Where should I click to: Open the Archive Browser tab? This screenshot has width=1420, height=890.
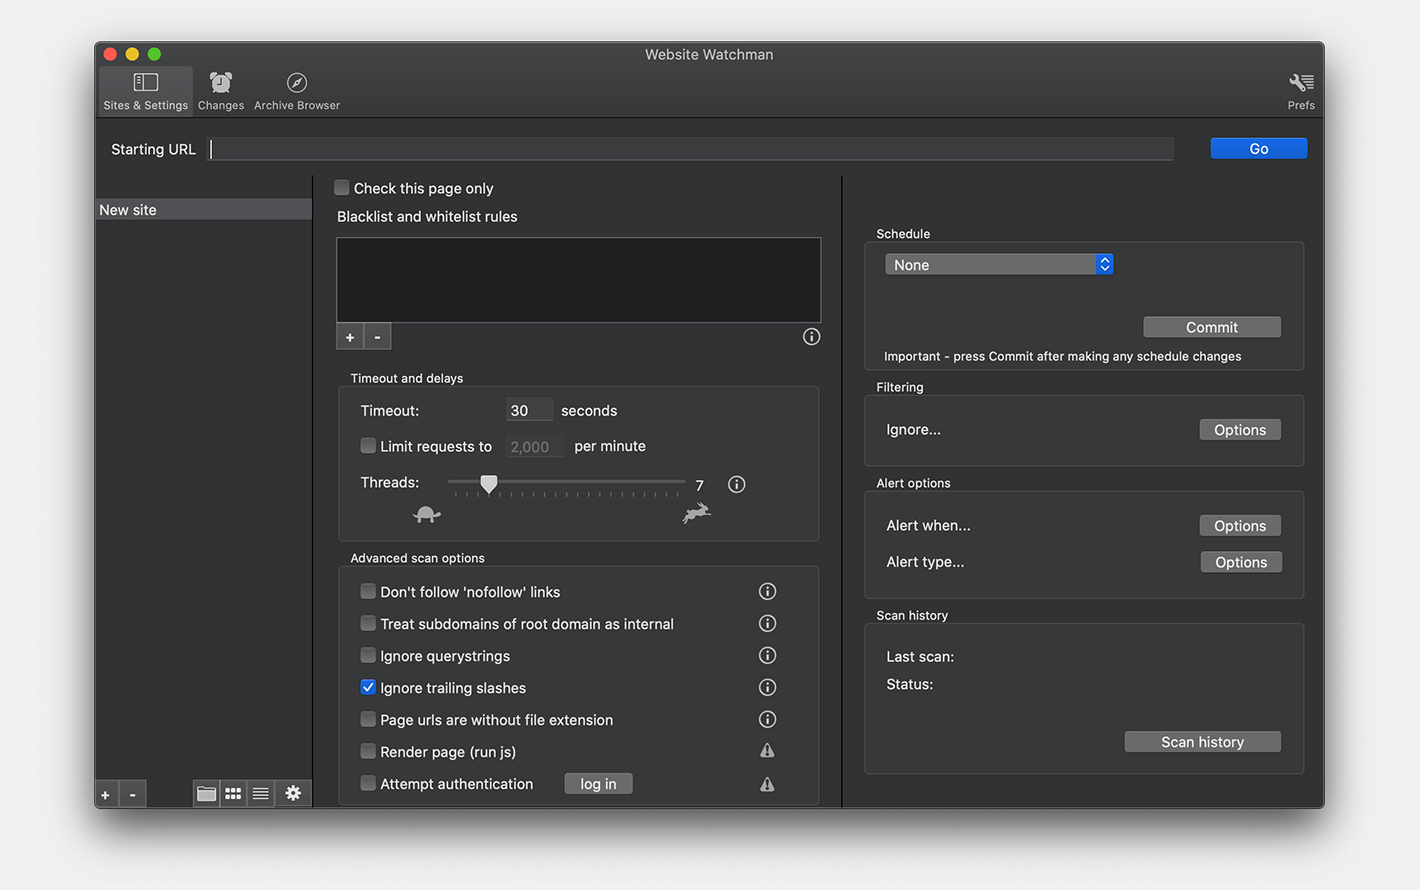click(297, 90)
